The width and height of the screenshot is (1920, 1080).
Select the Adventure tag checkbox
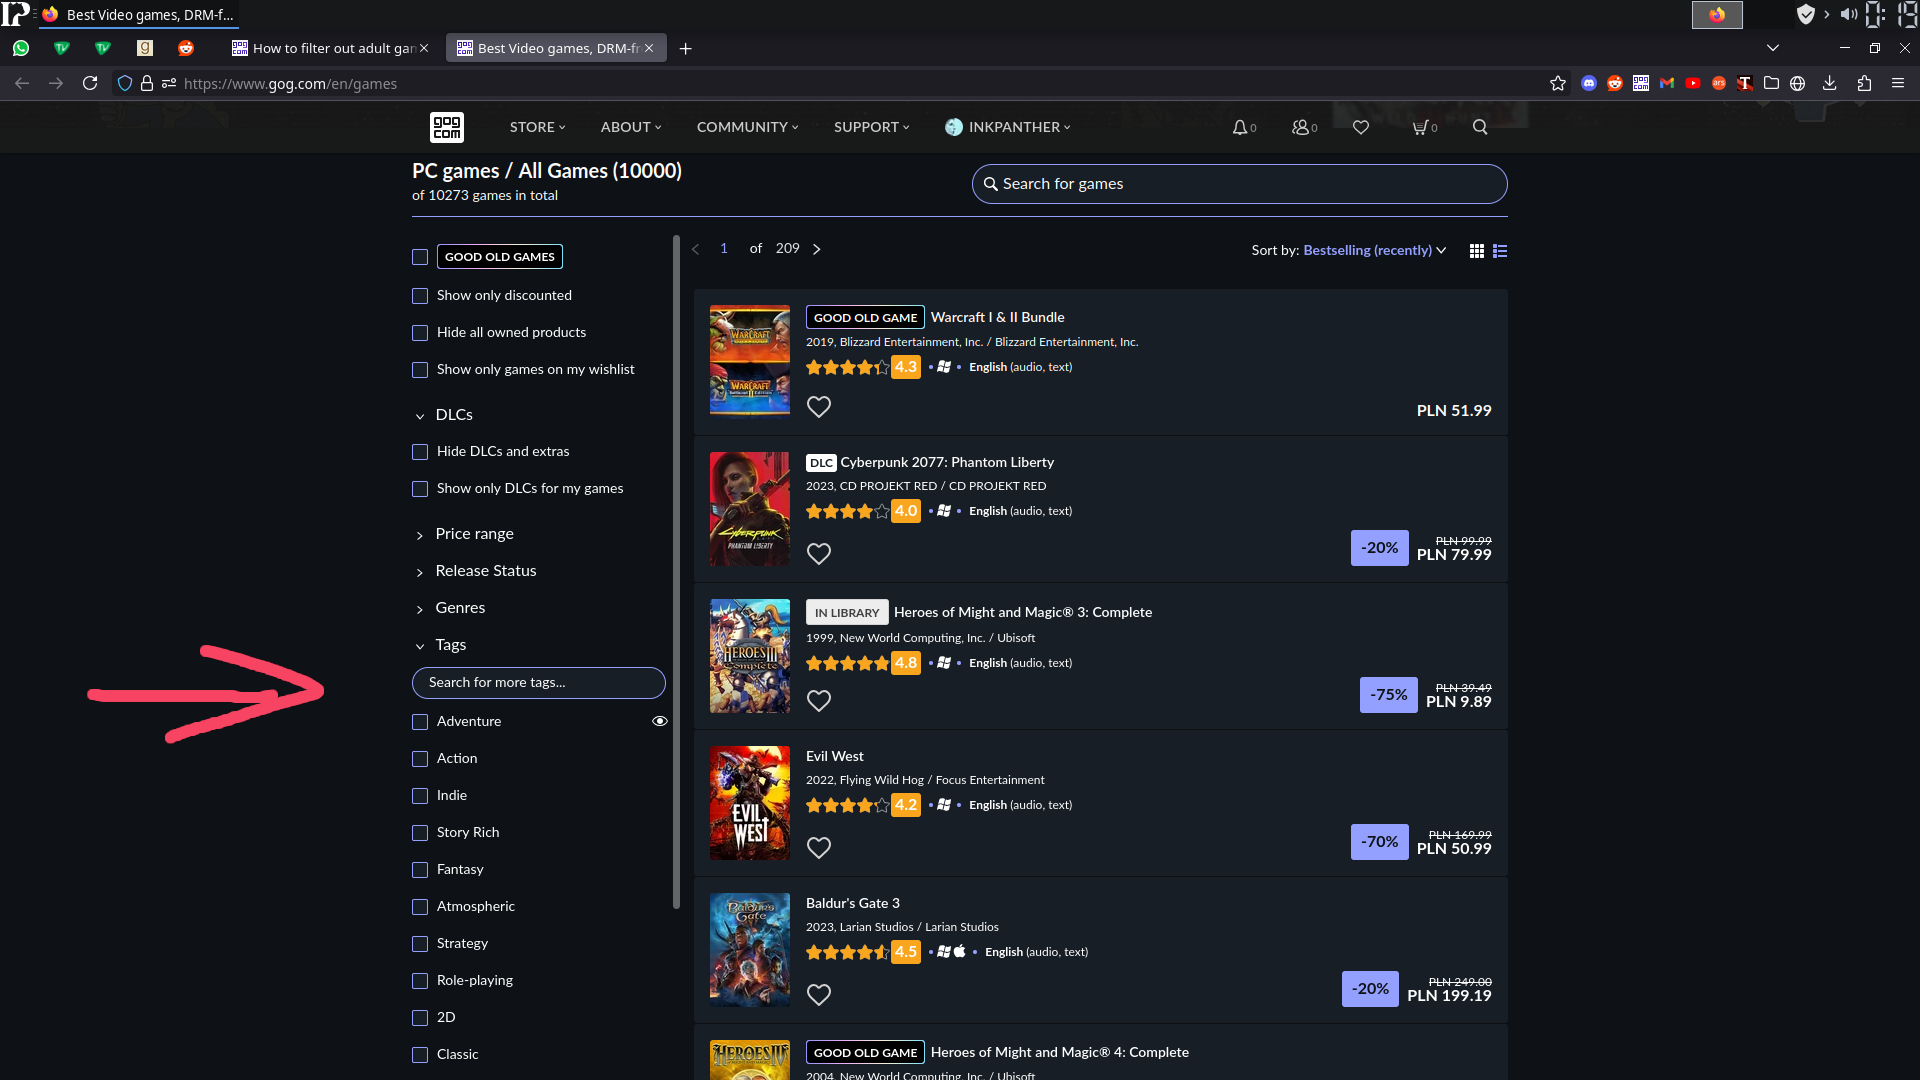coord(420,722)
